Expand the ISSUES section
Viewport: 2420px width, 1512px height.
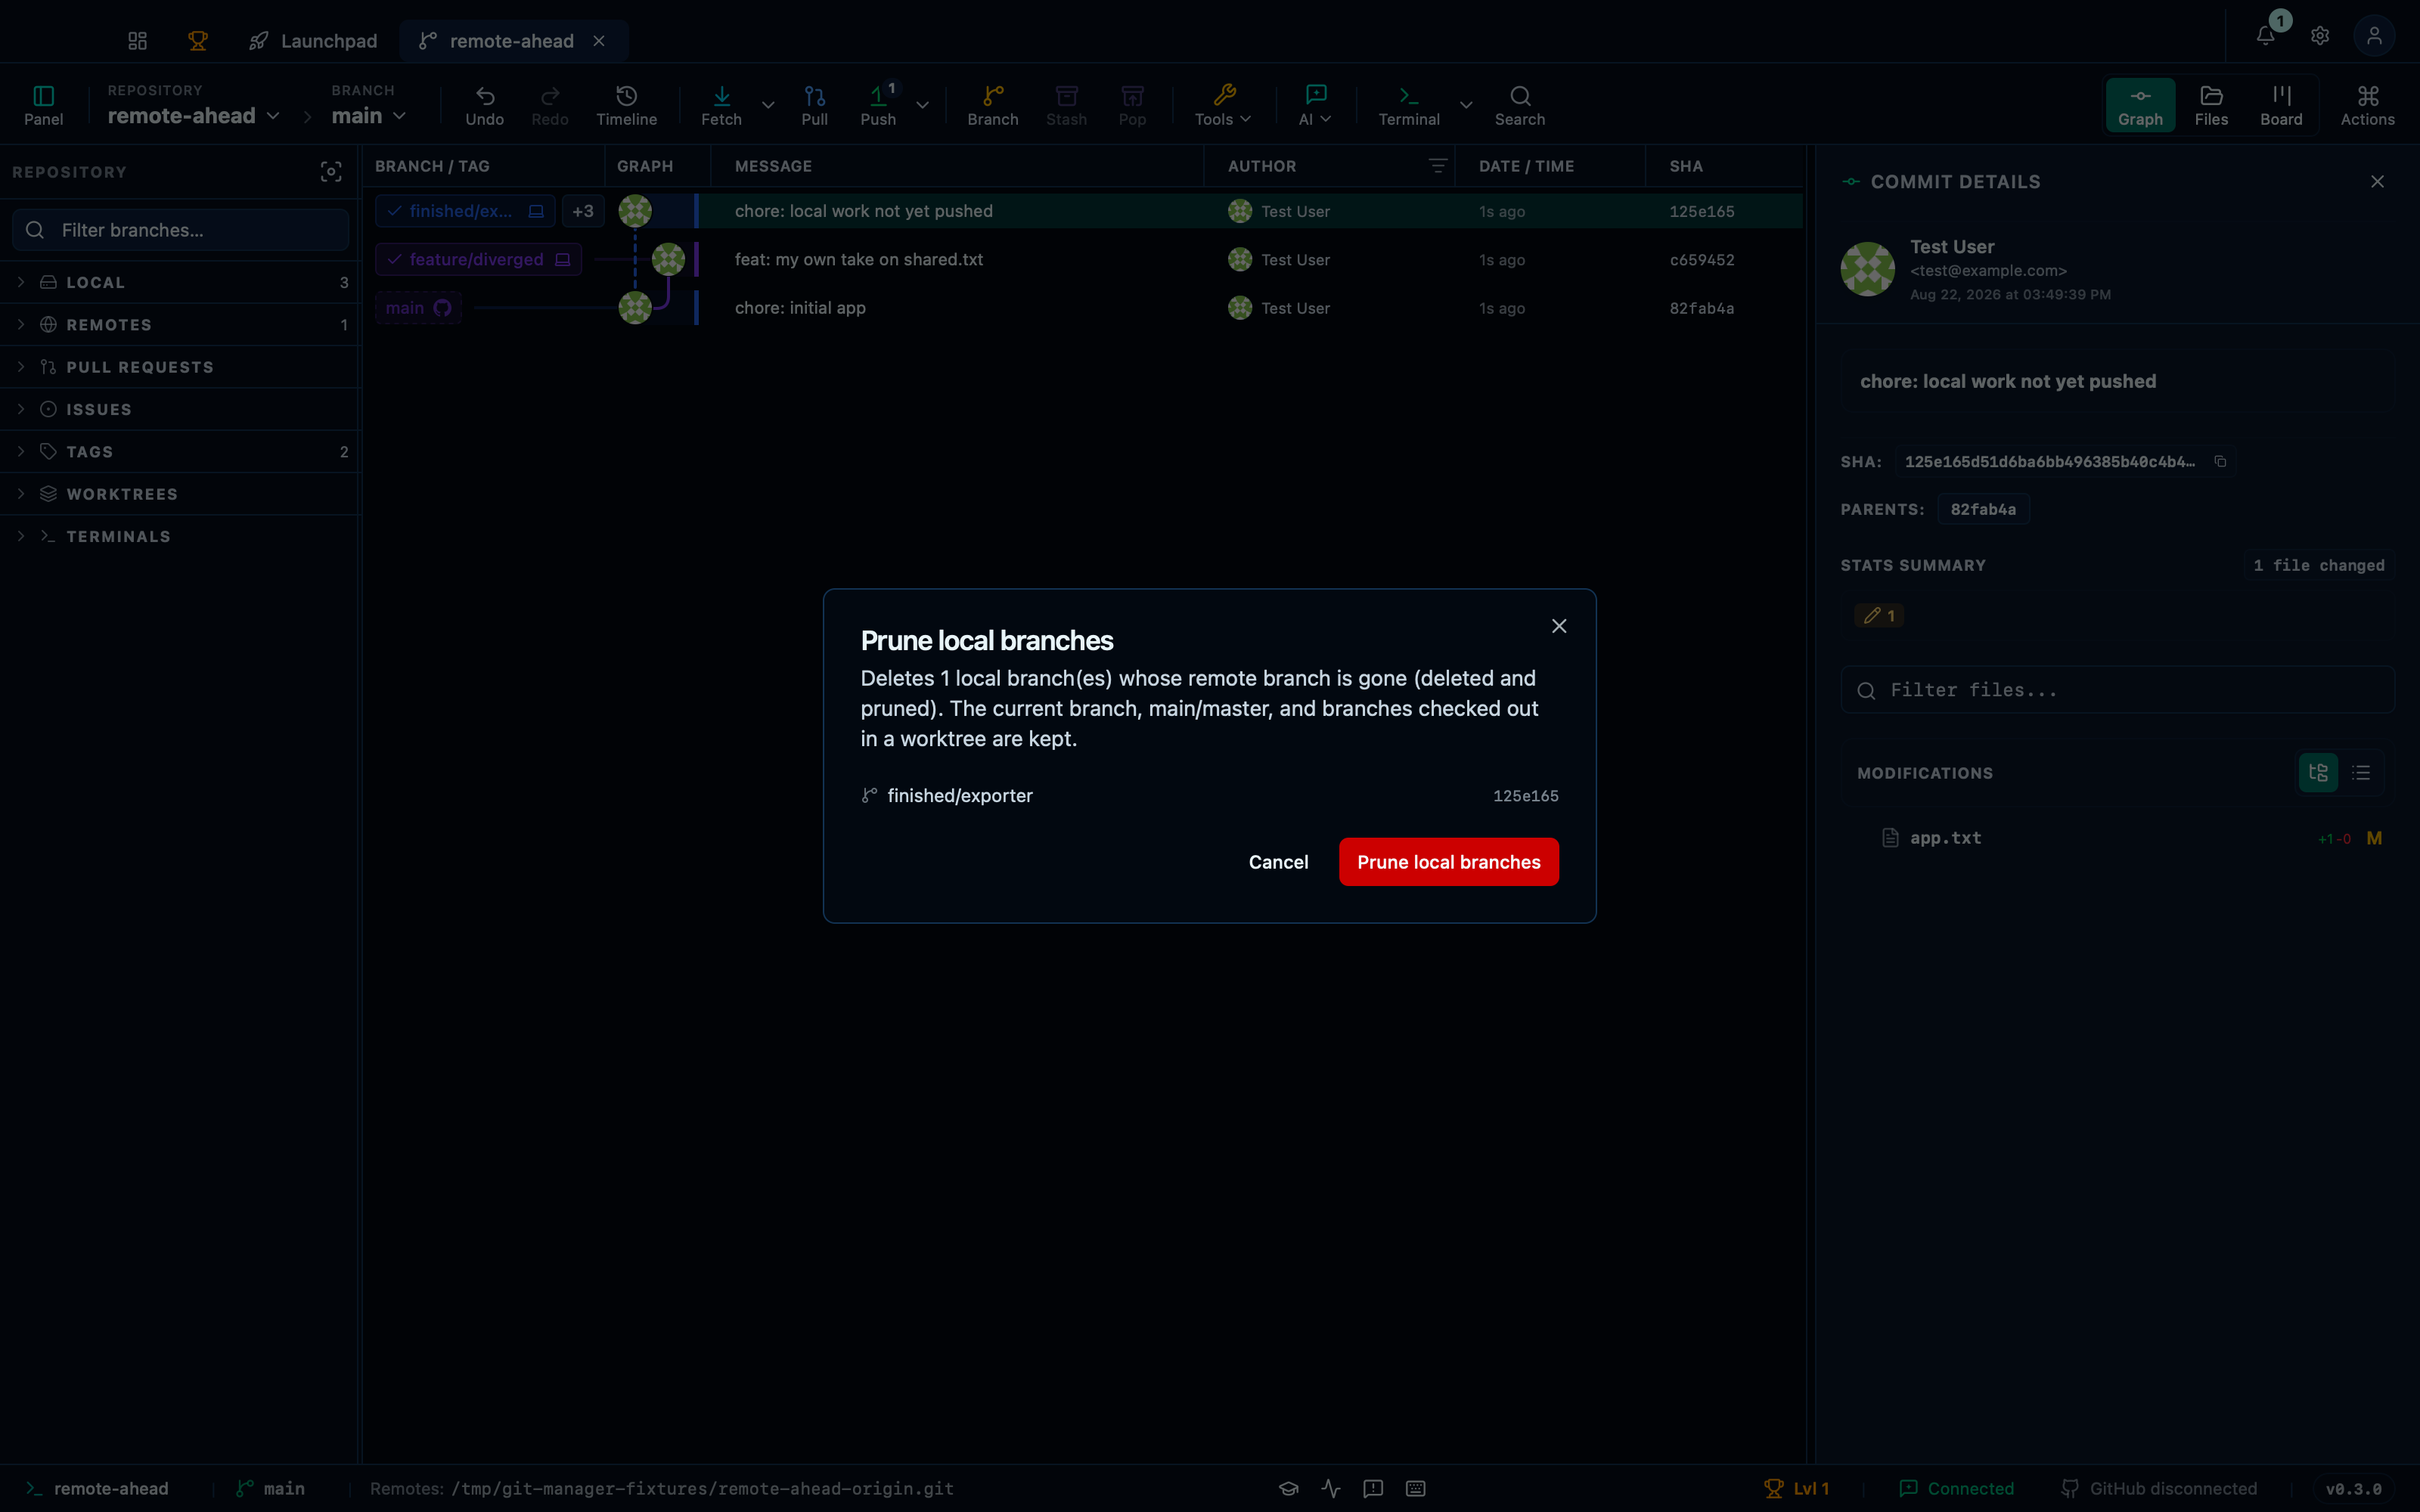pos(180,410)
